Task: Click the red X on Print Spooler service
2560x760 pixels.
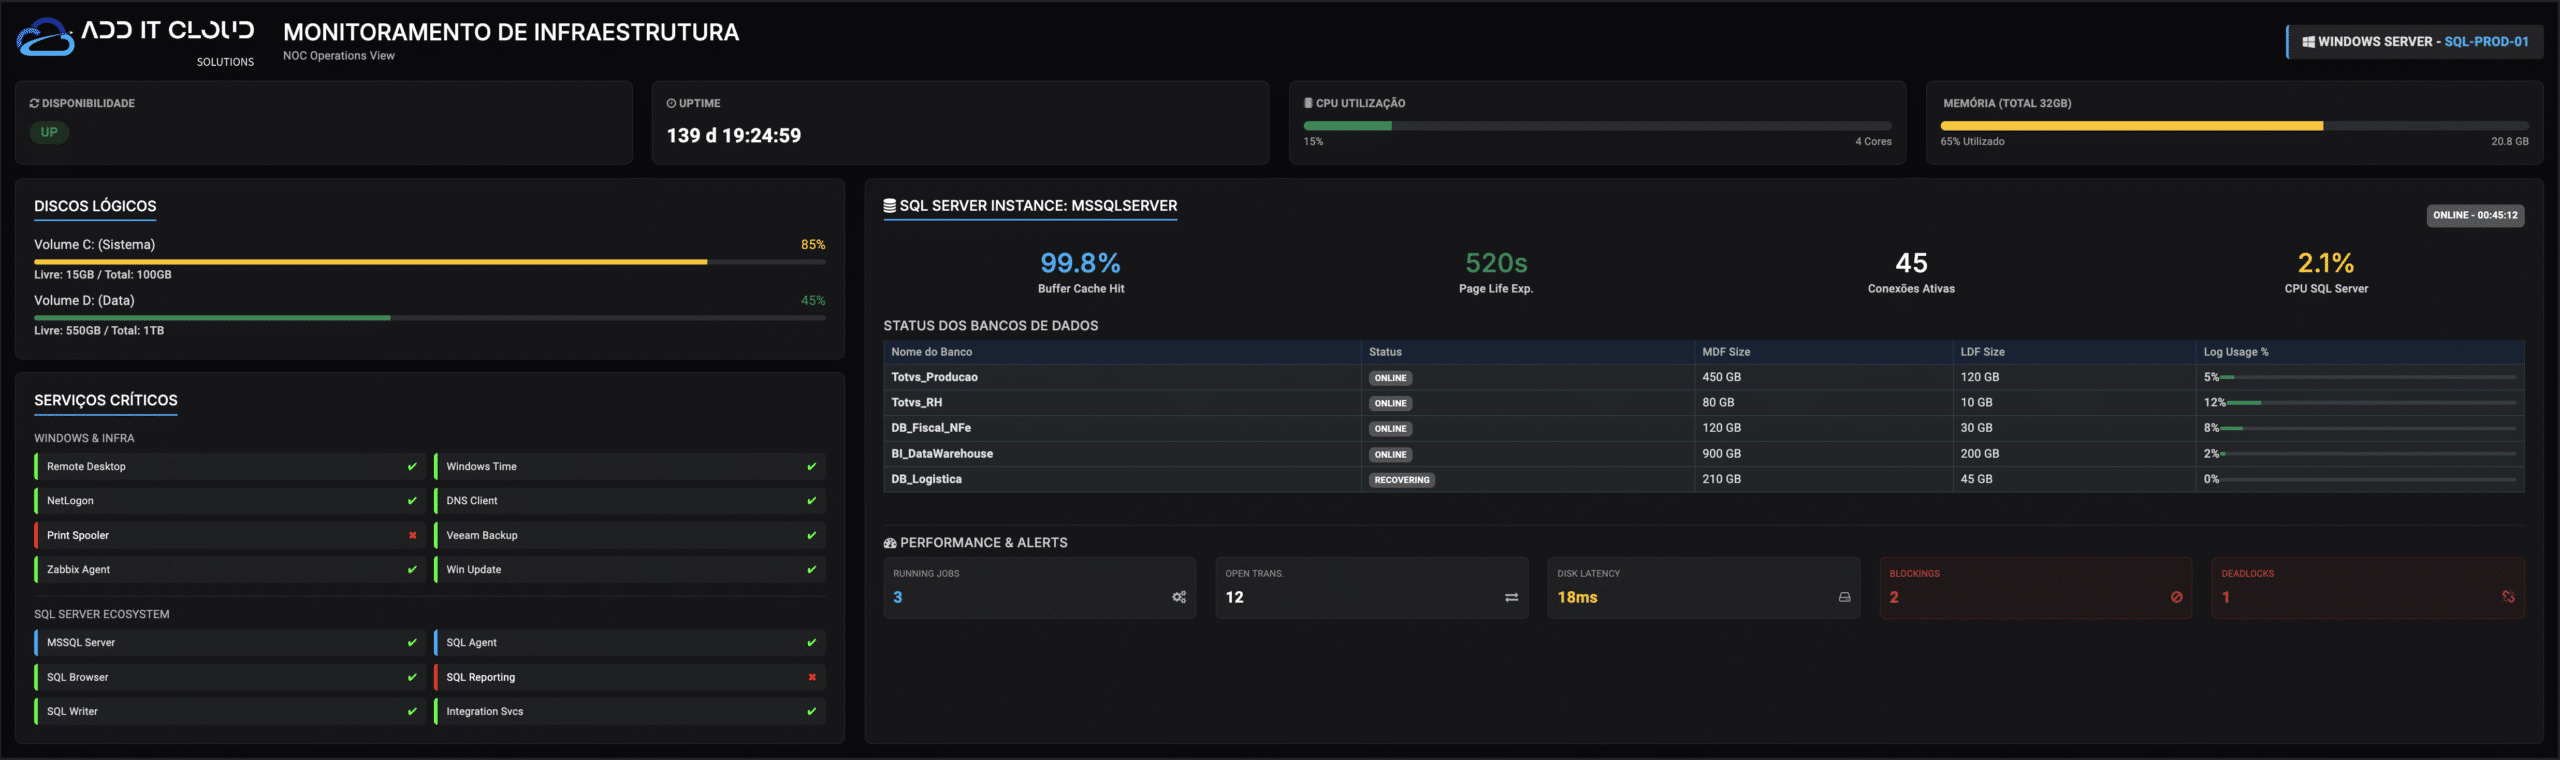Action: pyautogui.click(x=412, y=535)
